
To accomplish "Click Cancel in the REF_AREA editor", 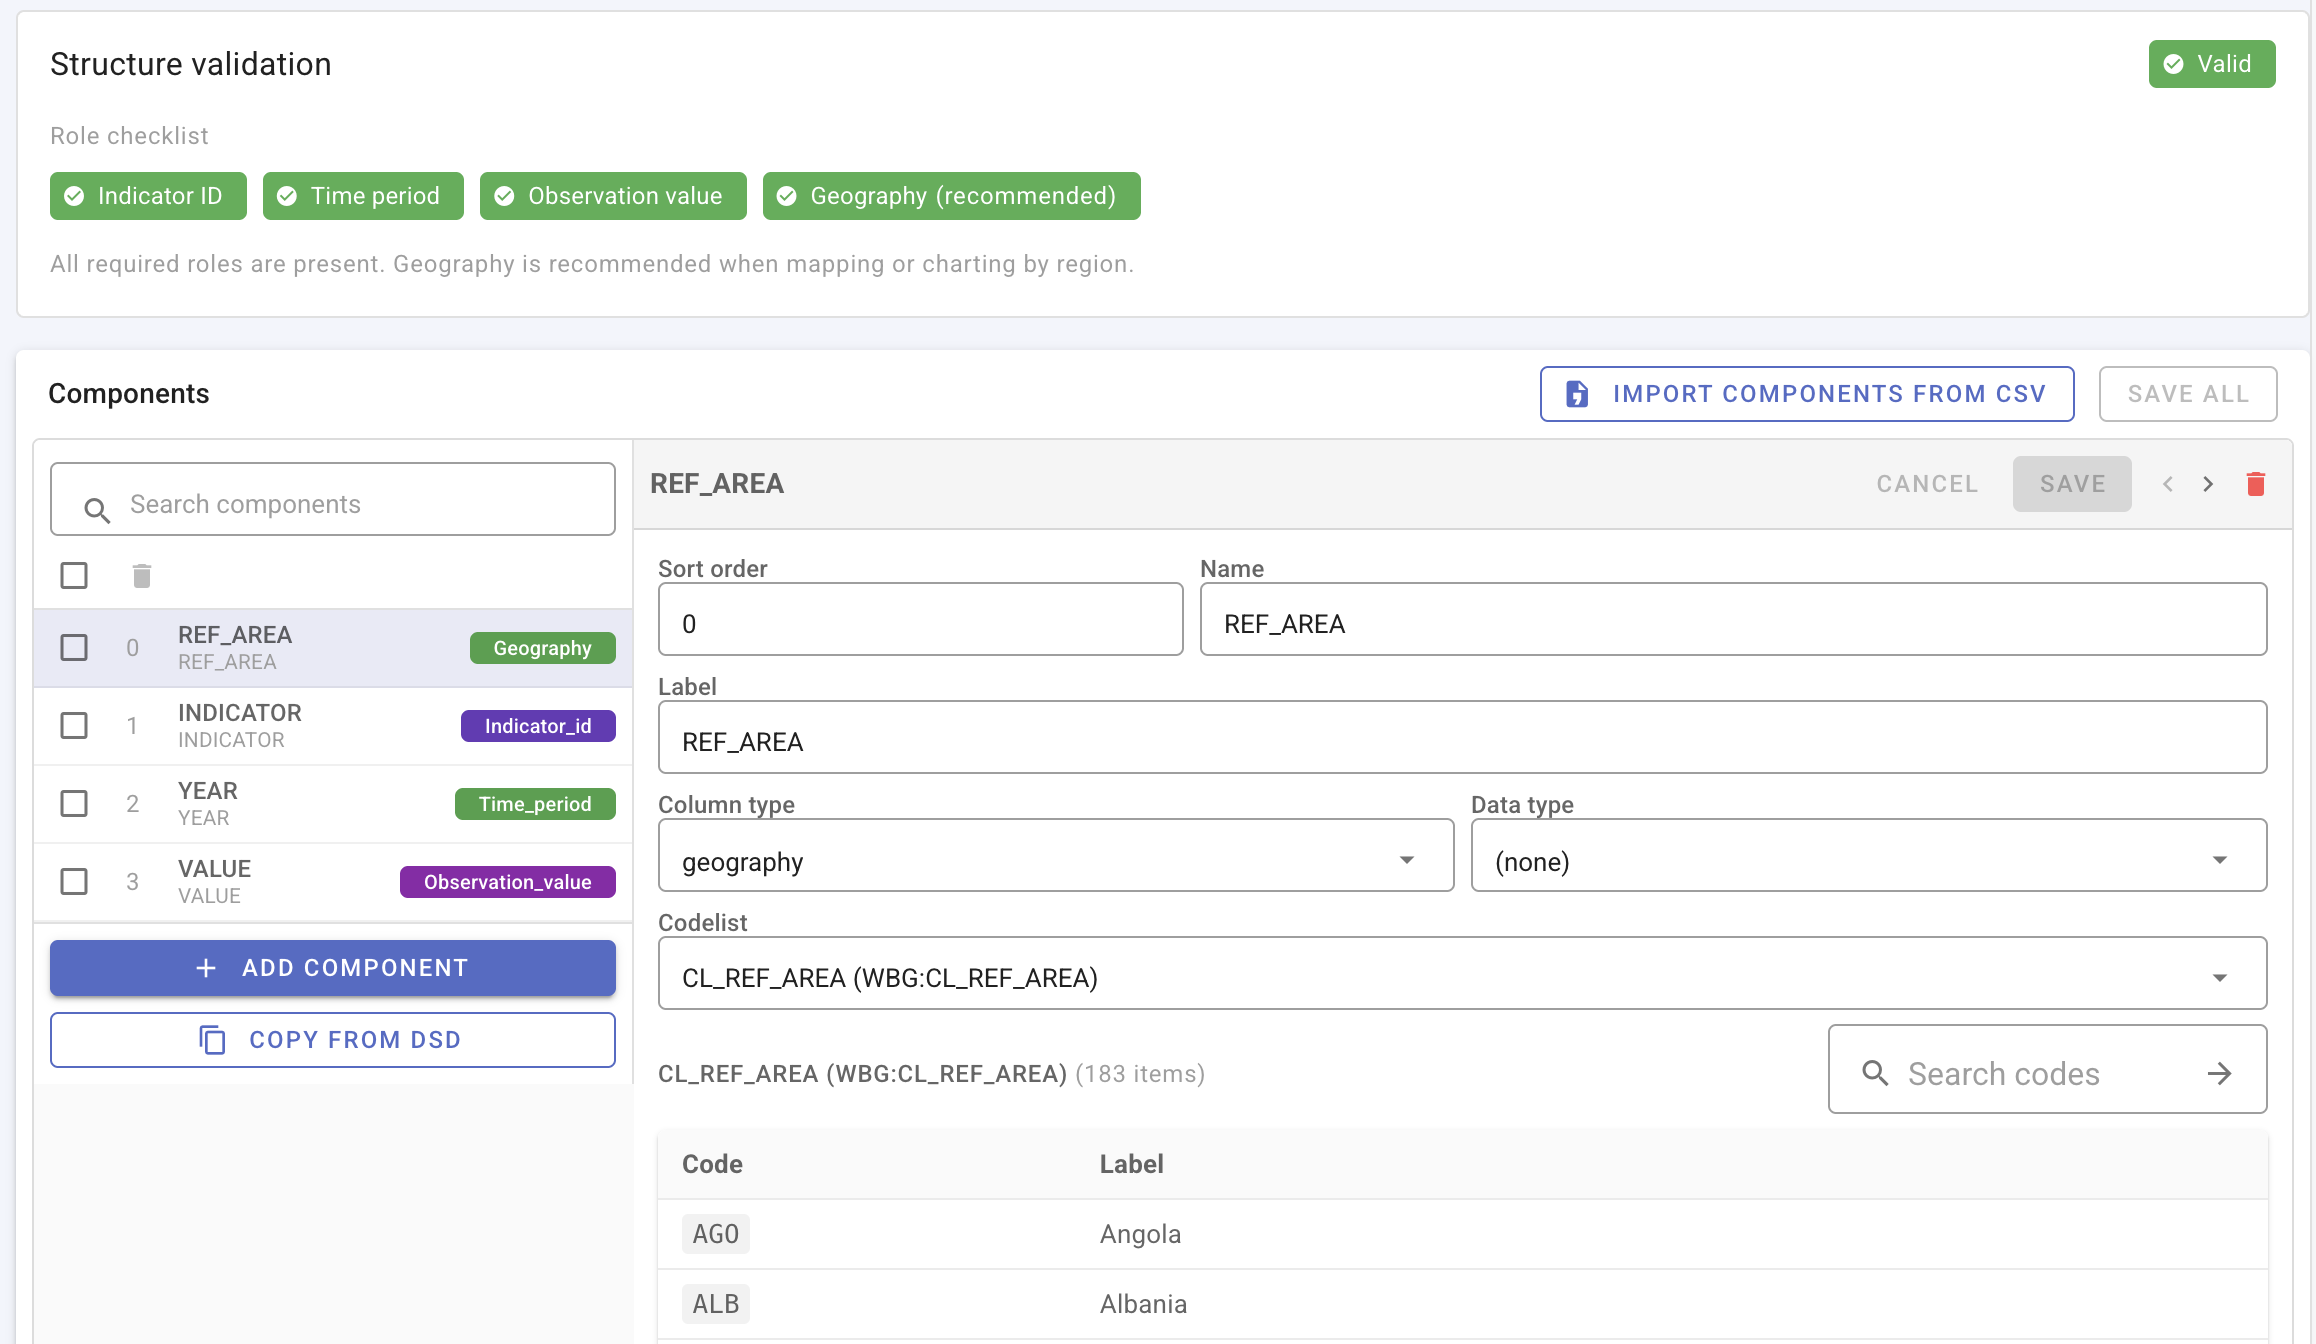I will click(1927, 484).
